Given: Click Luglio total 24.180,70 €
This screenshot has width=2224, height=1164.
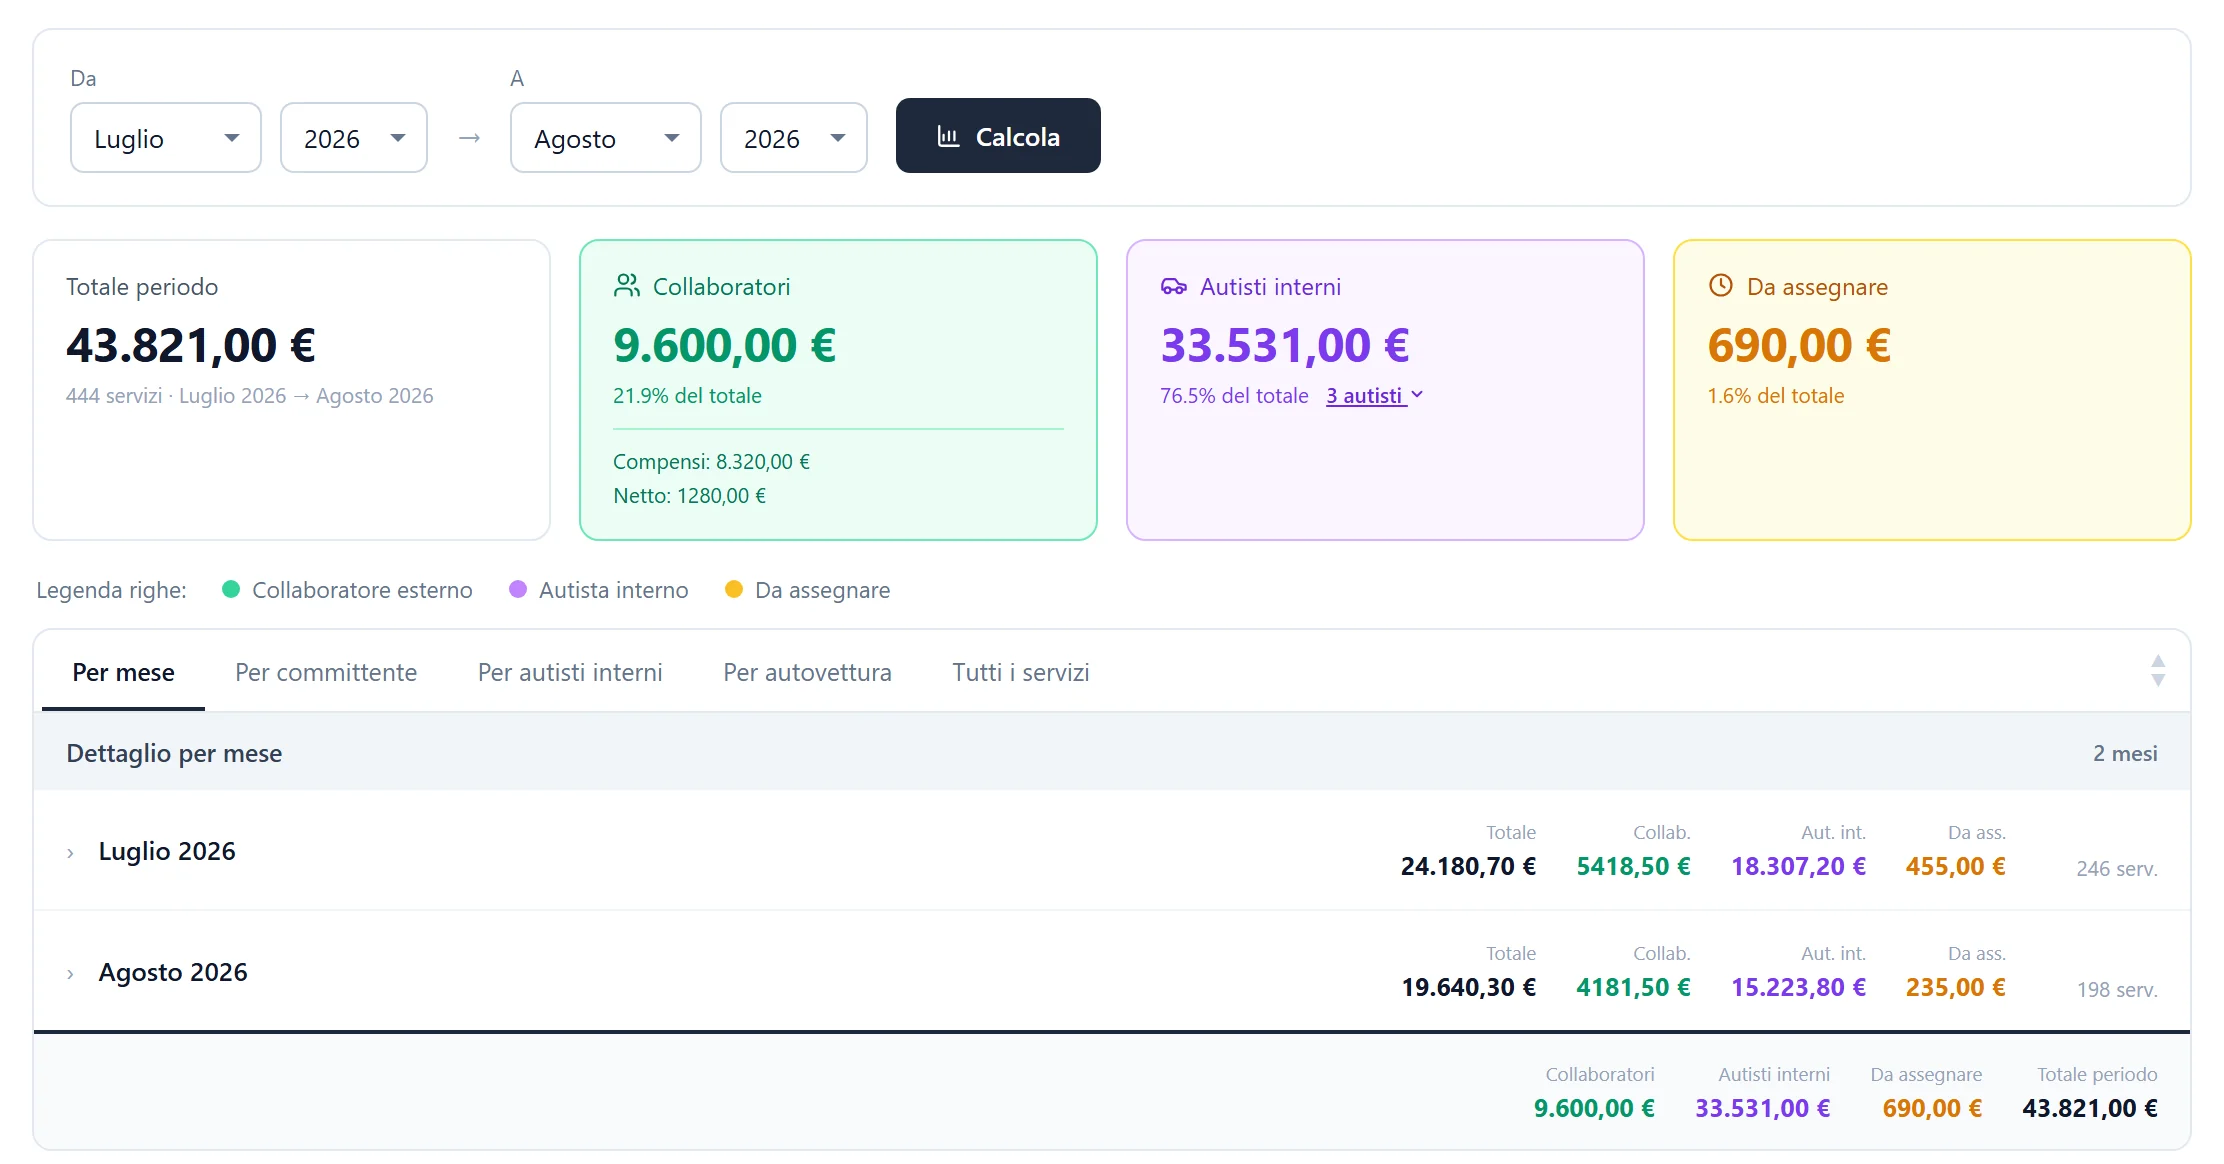Looking at the screenshot, I should click(1468, 866).
